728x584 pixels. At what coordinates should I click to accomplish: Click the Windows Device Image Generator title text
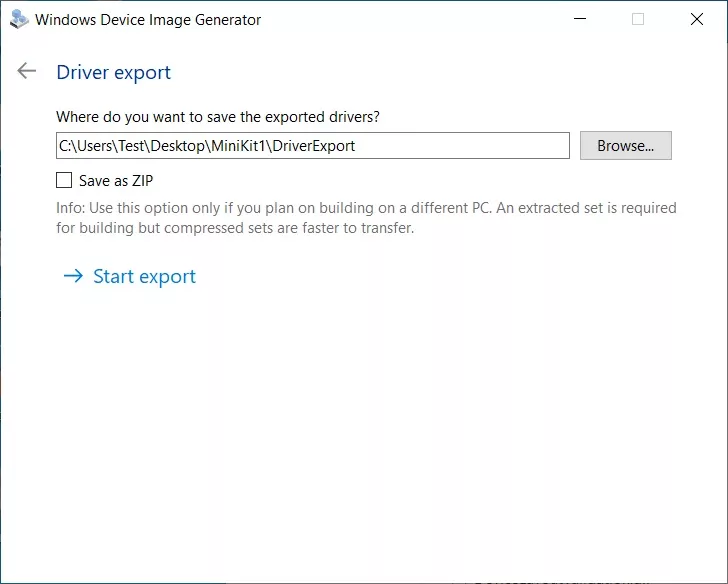148,20
